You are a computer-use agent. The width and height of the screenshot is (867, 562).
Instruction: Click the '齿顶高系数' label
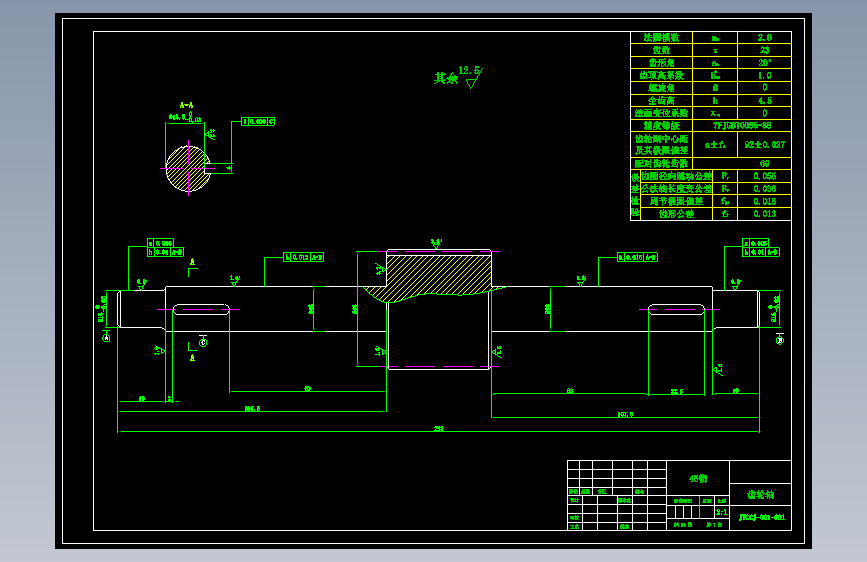(661, 75)
